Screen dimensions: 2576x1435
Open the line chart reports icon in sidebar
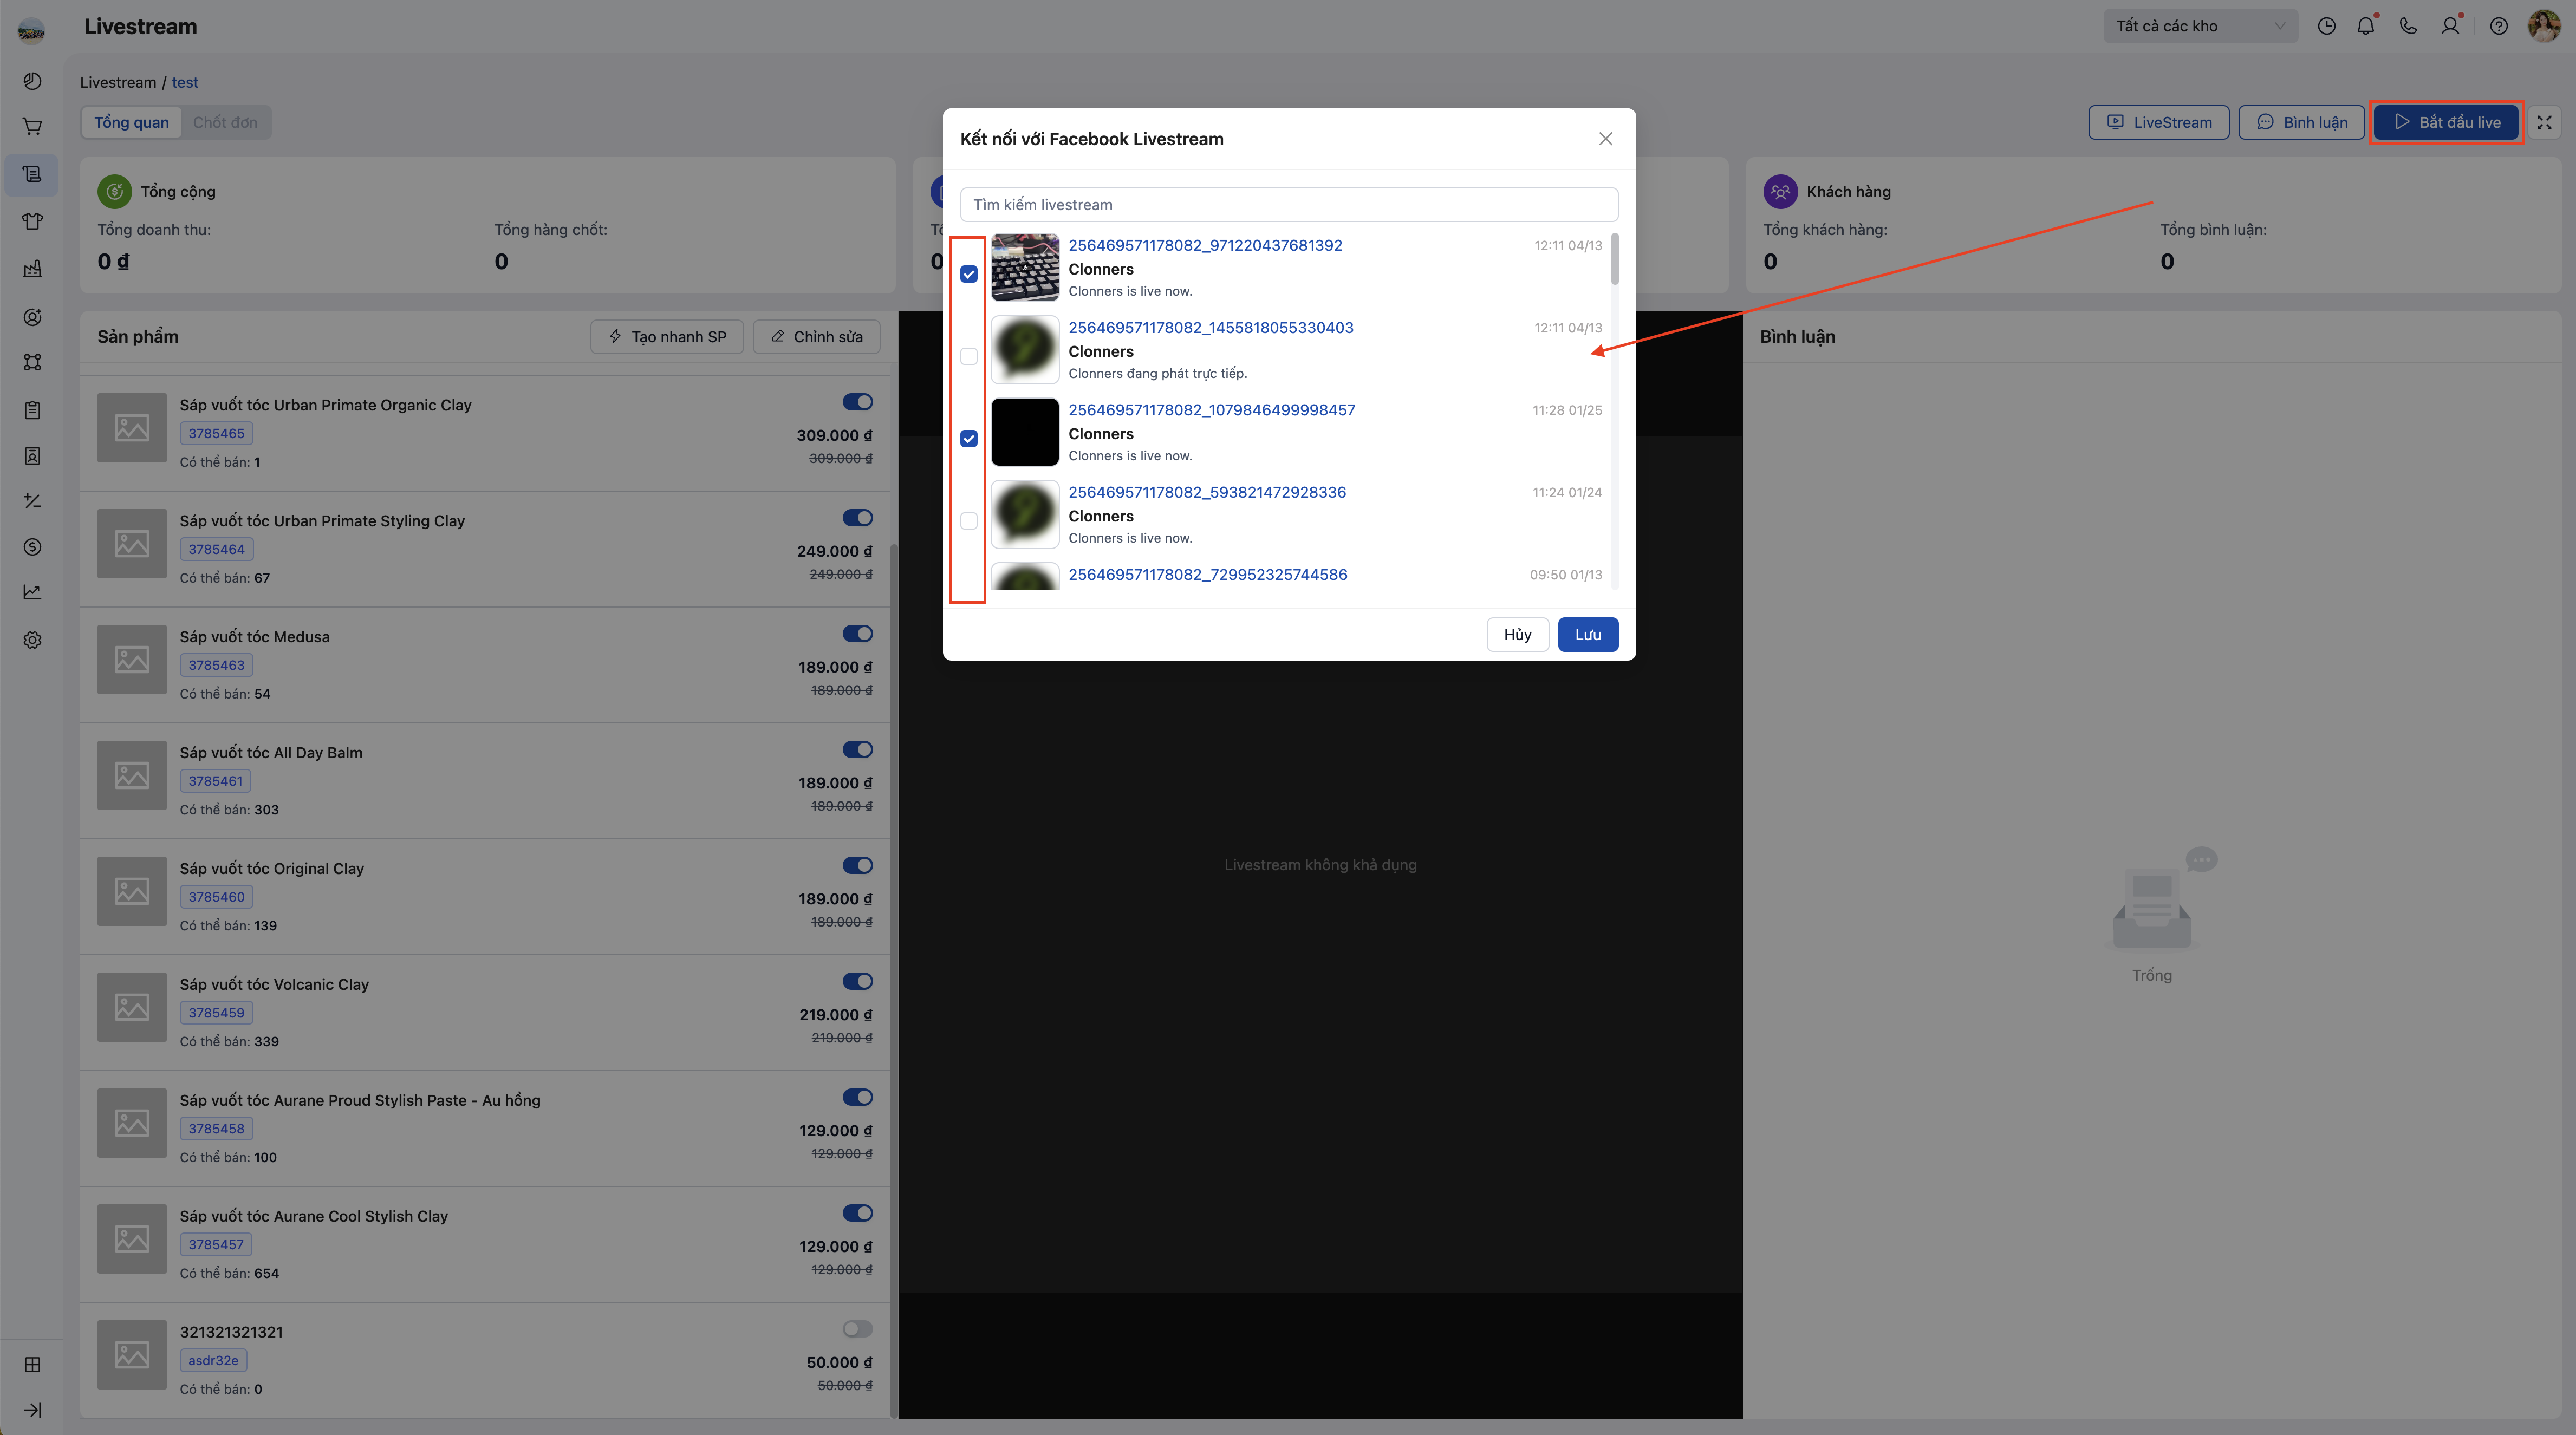pos(32,592)
